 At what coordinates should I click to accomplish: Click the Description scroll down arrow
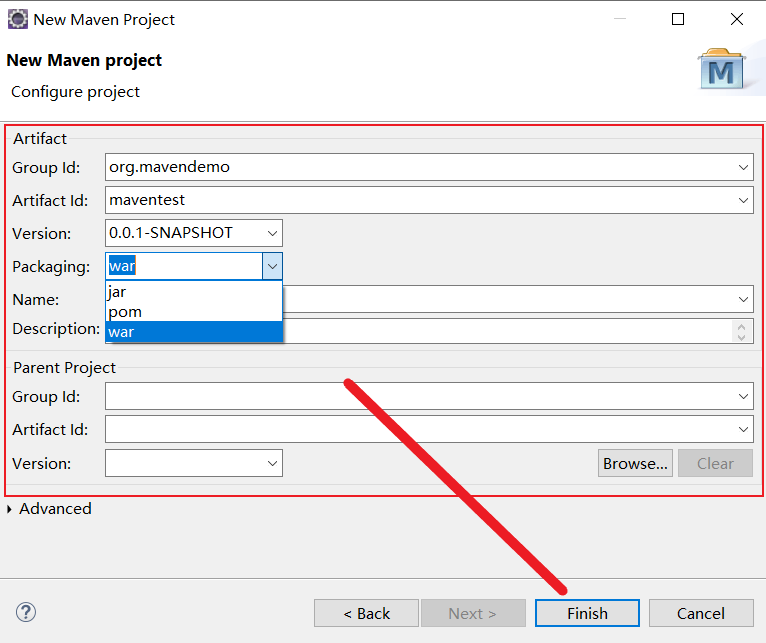coord(742,337)
